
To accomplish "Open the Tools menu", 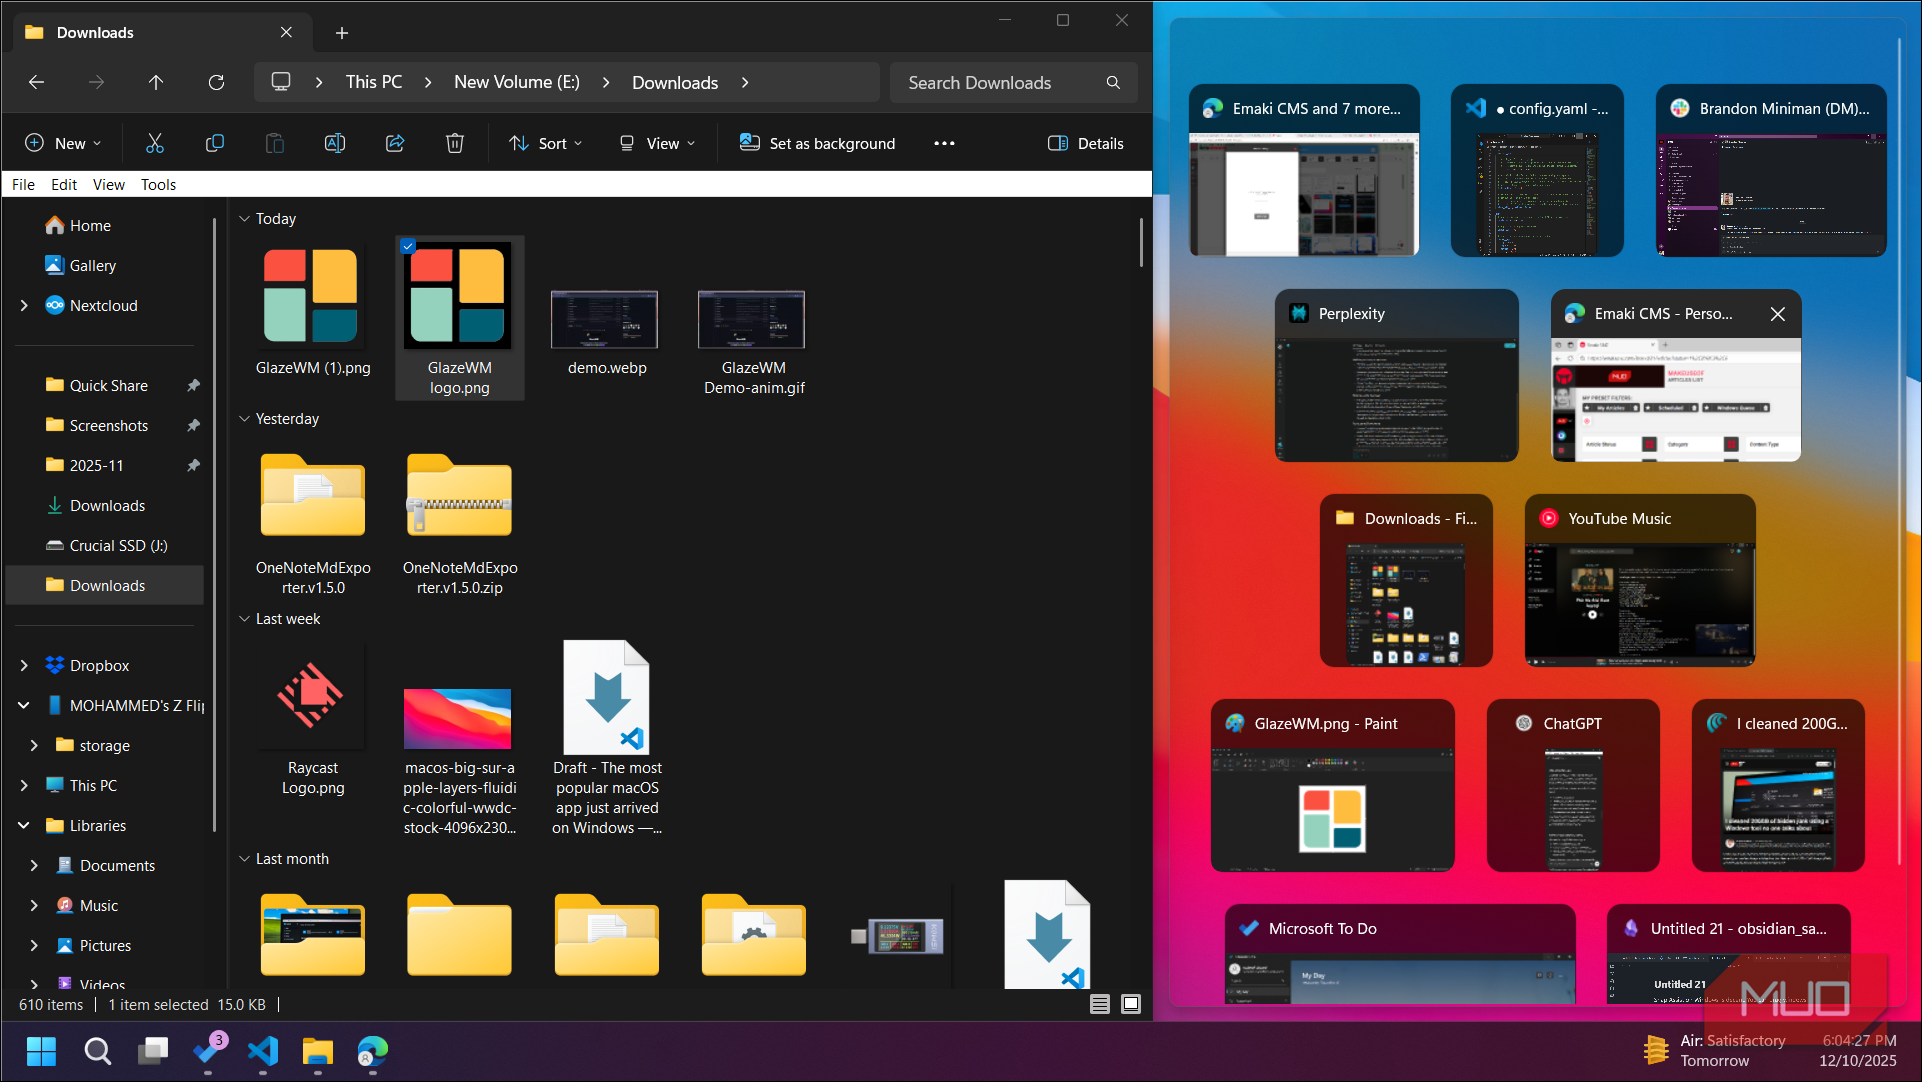I will pos(158,185).
